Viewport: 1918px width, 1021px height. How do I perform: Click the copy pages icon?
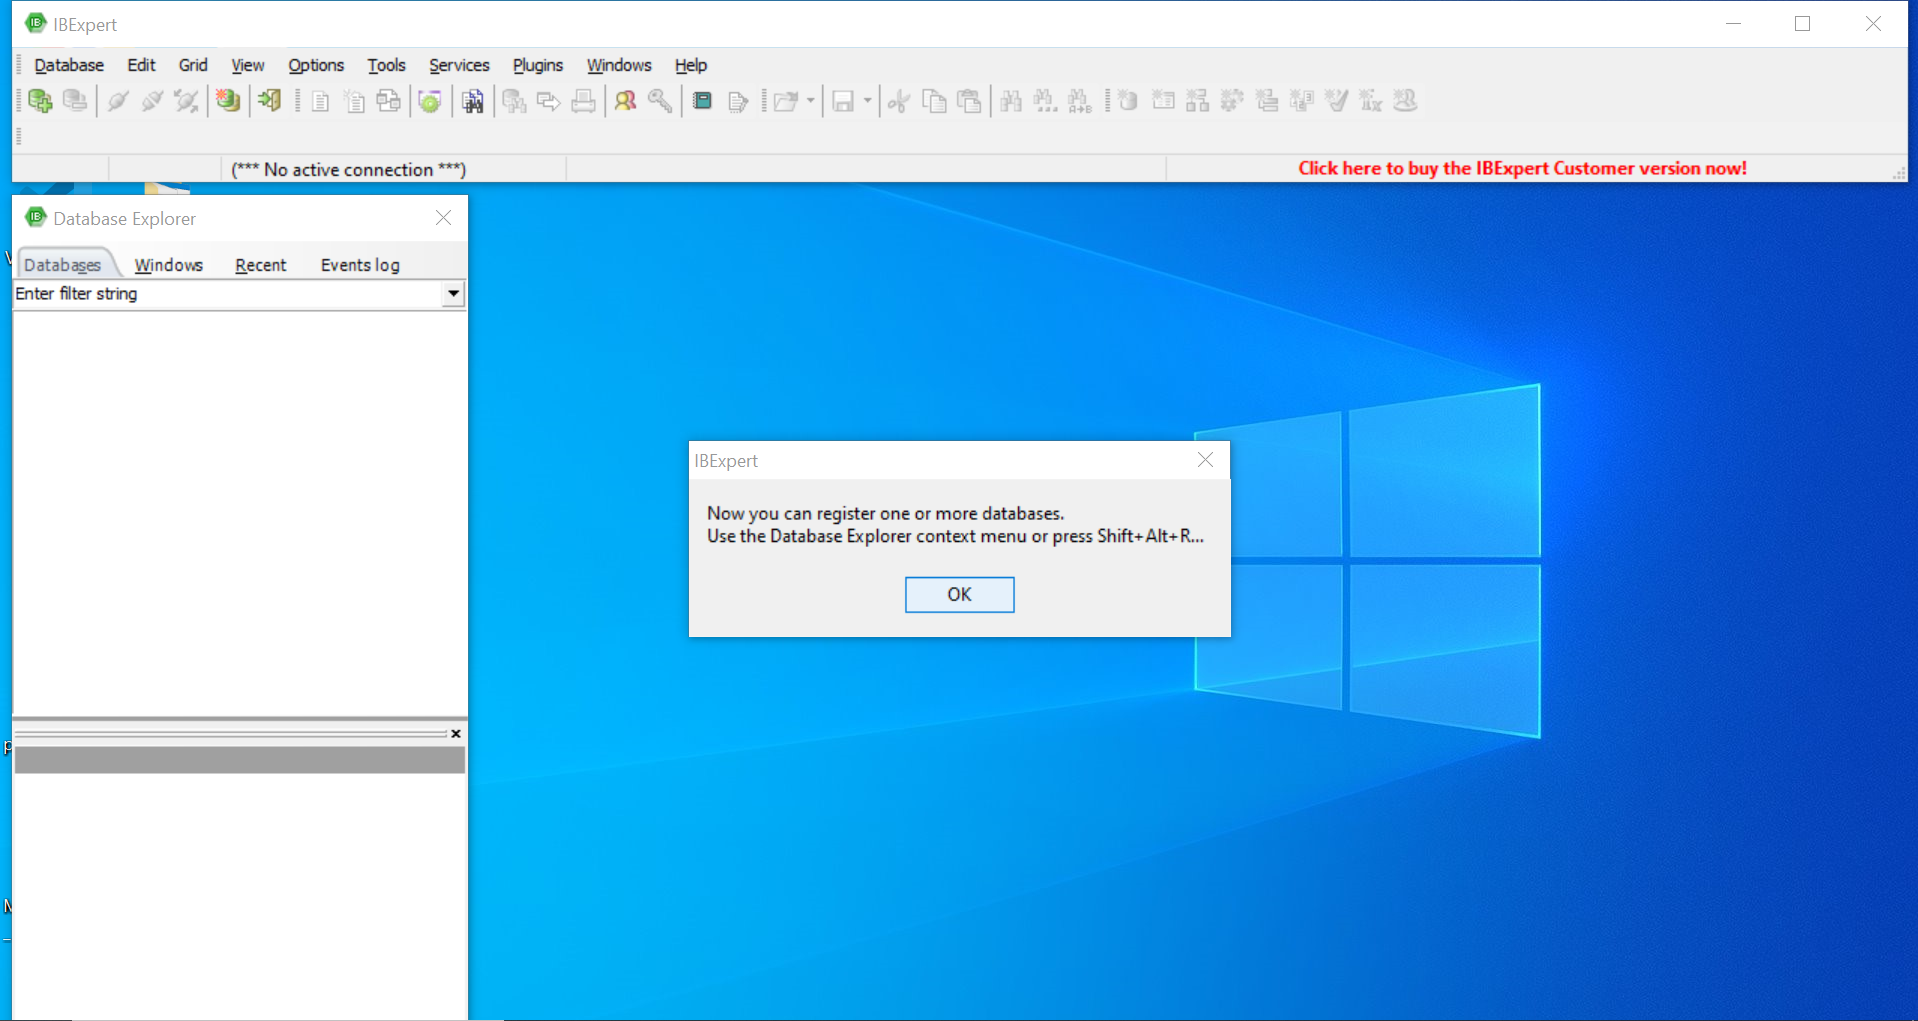tap(934, 101)
